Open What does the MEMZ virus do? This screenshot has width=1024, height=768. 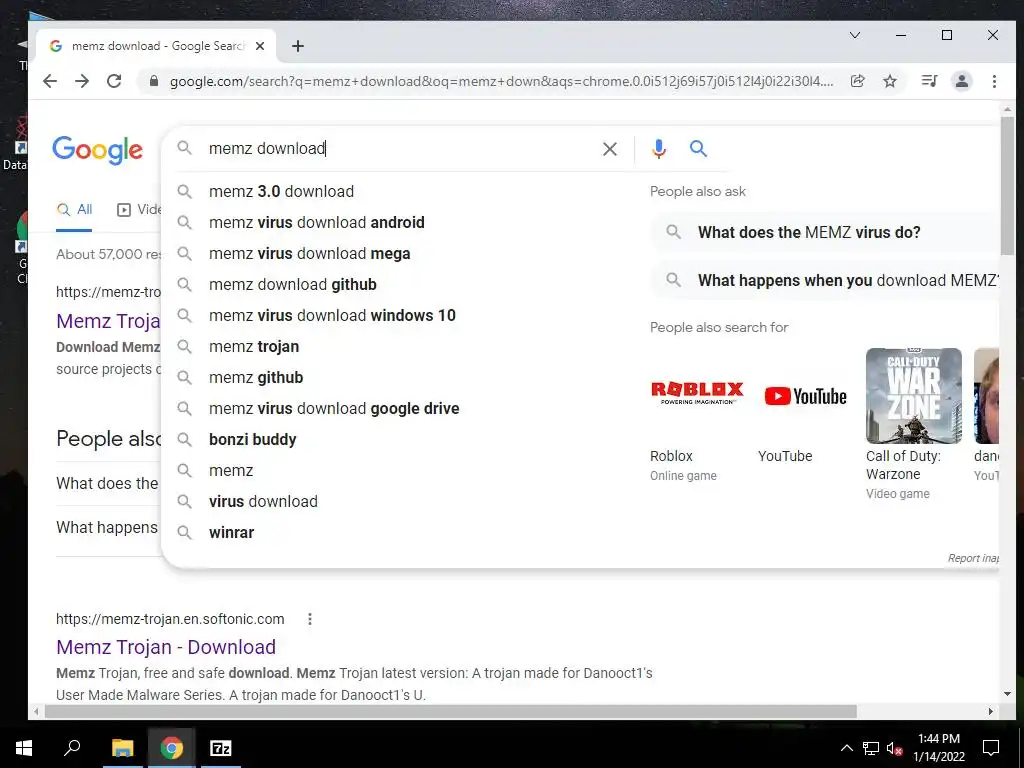pyautogui.click(x=825, y=232)
